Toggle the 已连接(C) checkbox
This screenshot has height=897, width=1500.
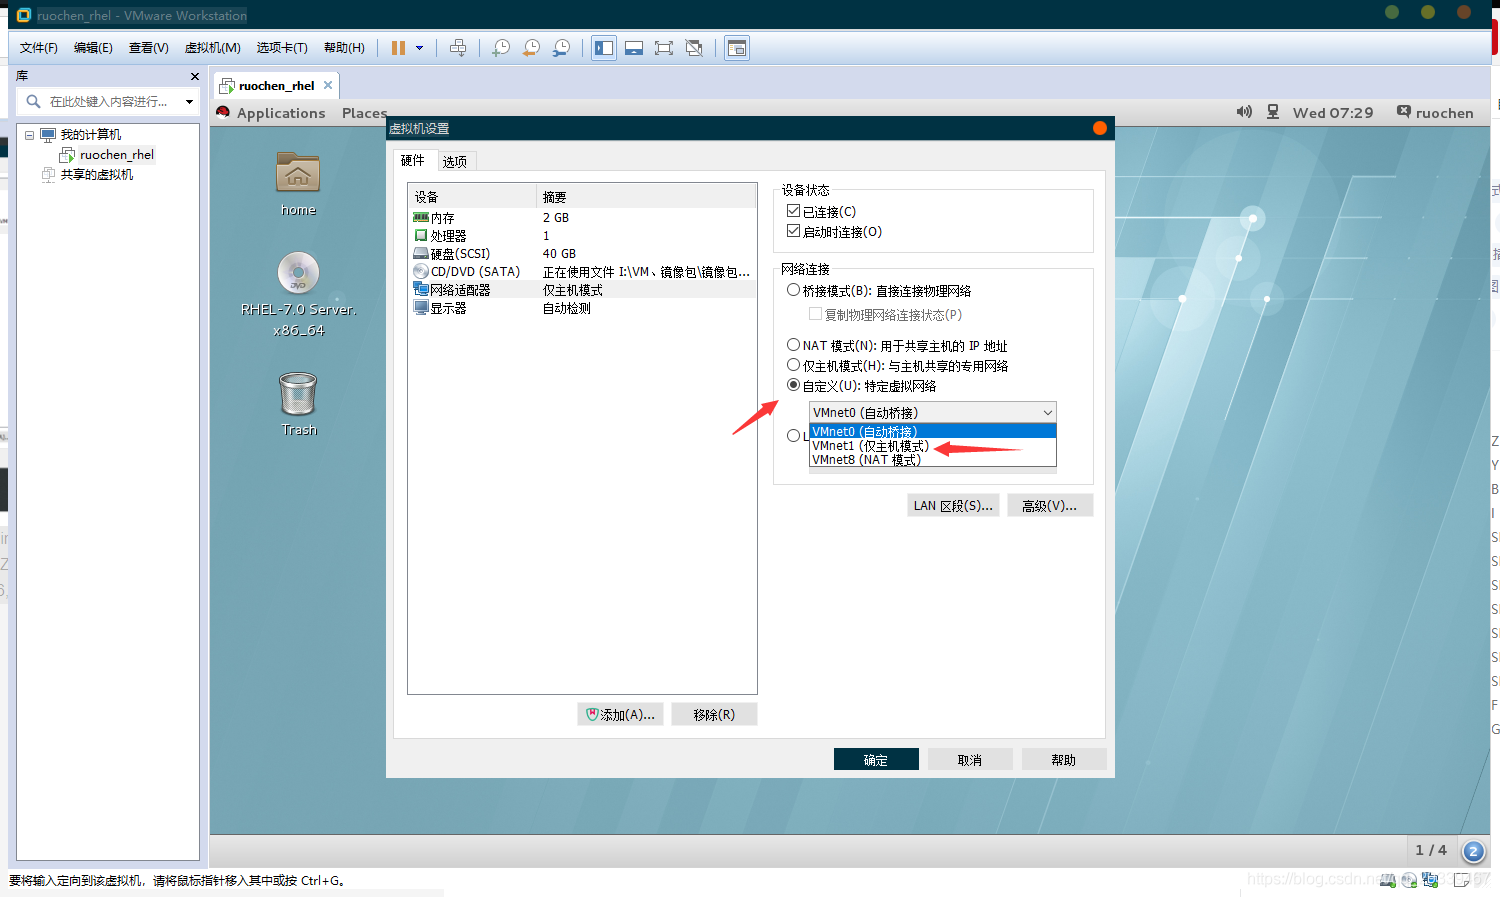794,211
